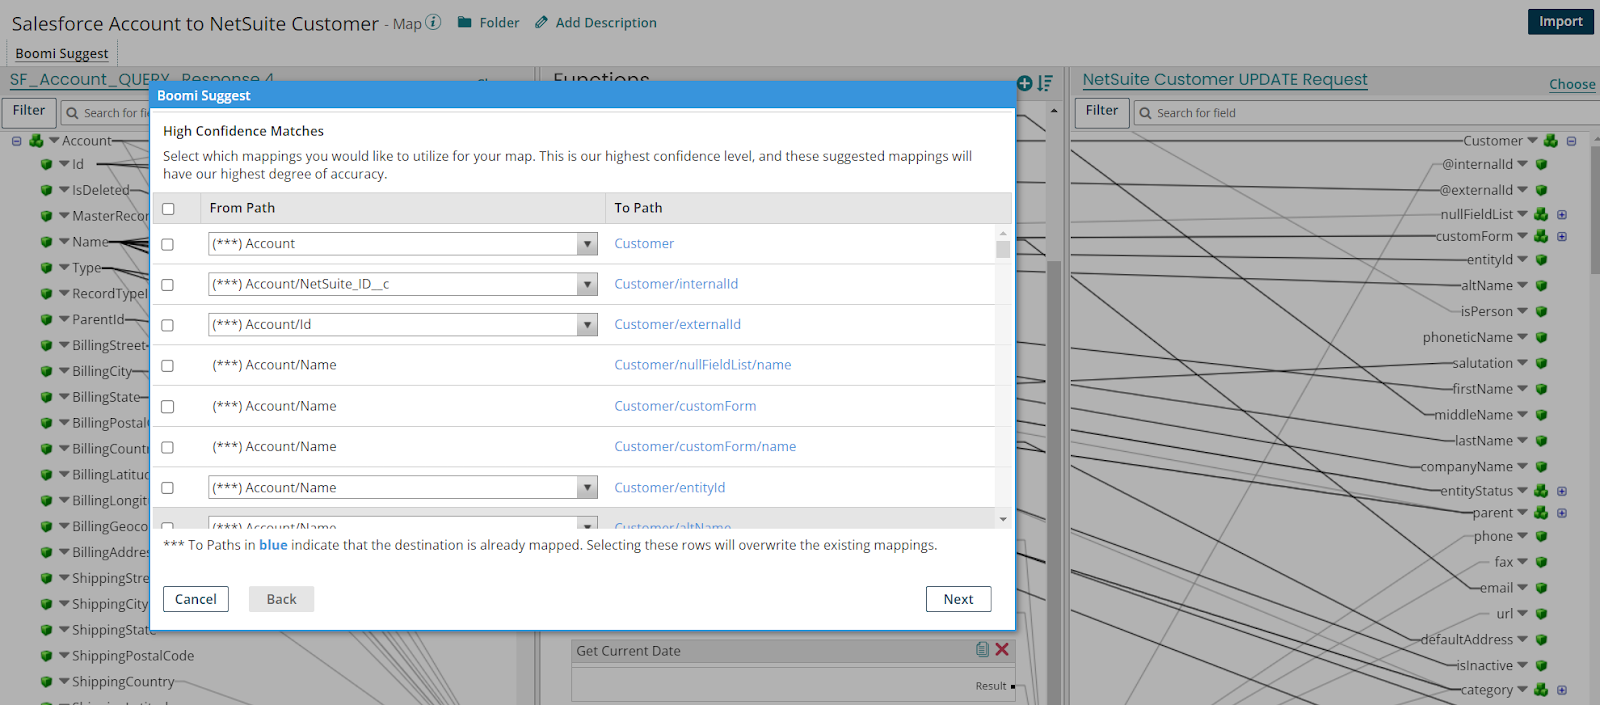Click the right panel Filter button
This screenshot has height=705, width=1600.
pyautogui.click(x=1102, y=111)
